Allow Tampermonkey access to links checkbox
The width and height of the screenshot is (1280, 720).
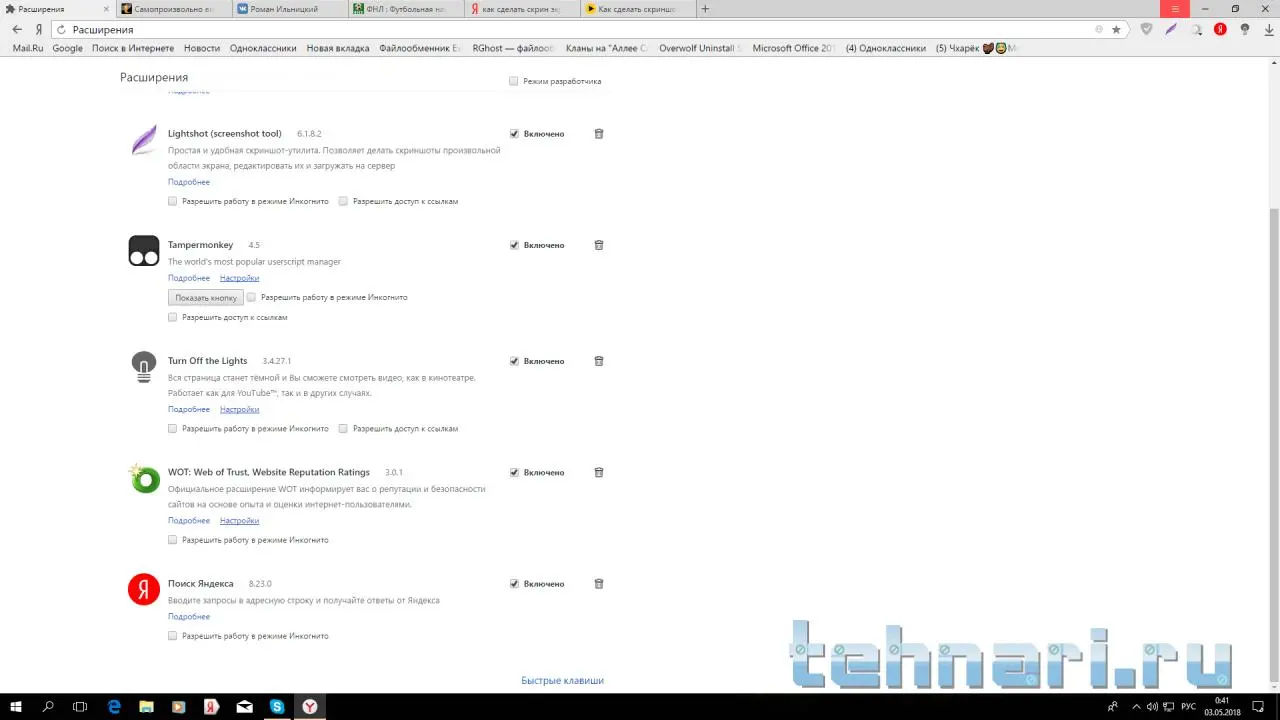tap(173, 317)
